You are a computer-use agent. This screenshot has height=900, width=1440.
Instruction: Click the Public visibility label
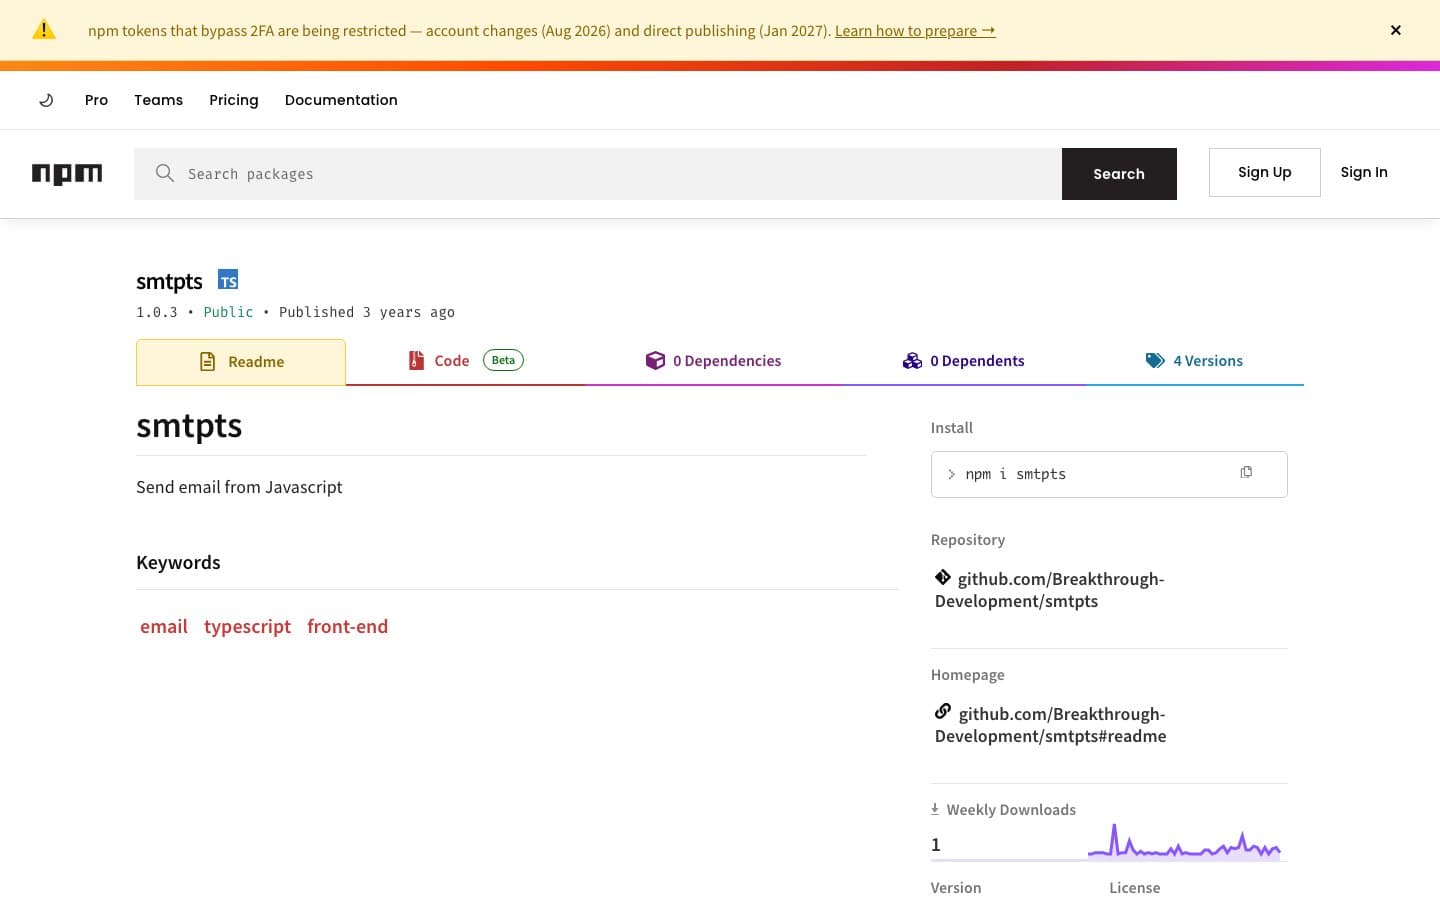pos(228,312)
